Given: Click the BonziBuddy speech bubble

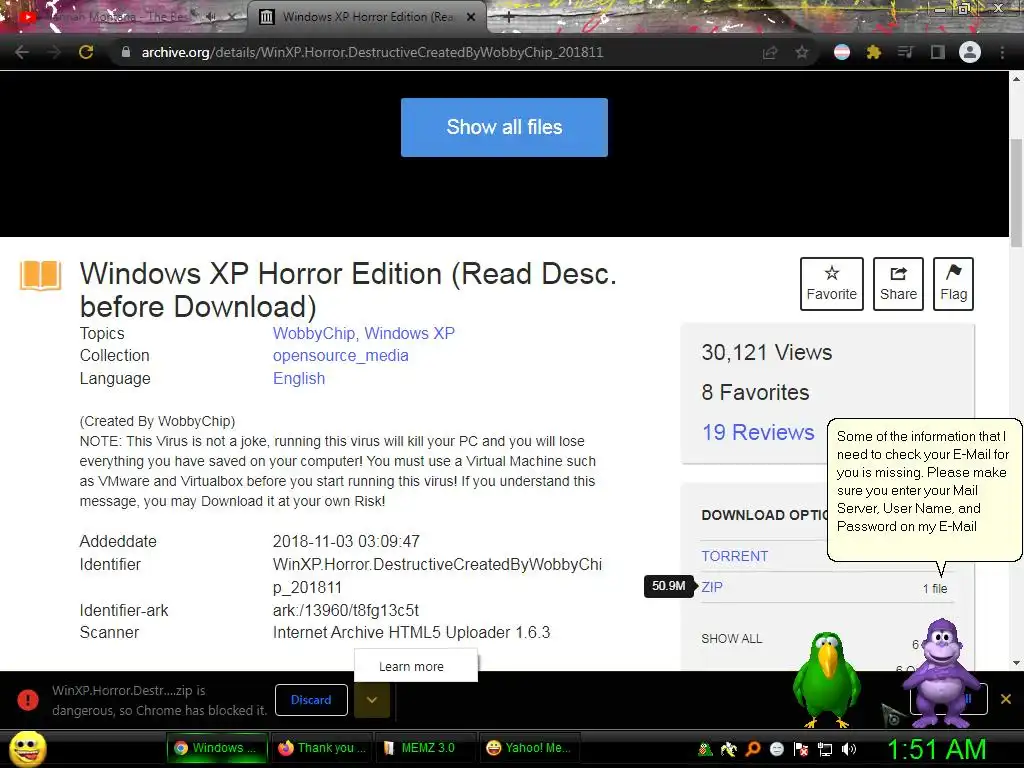Looking at the screenshot, I should (x=923, y=490).
